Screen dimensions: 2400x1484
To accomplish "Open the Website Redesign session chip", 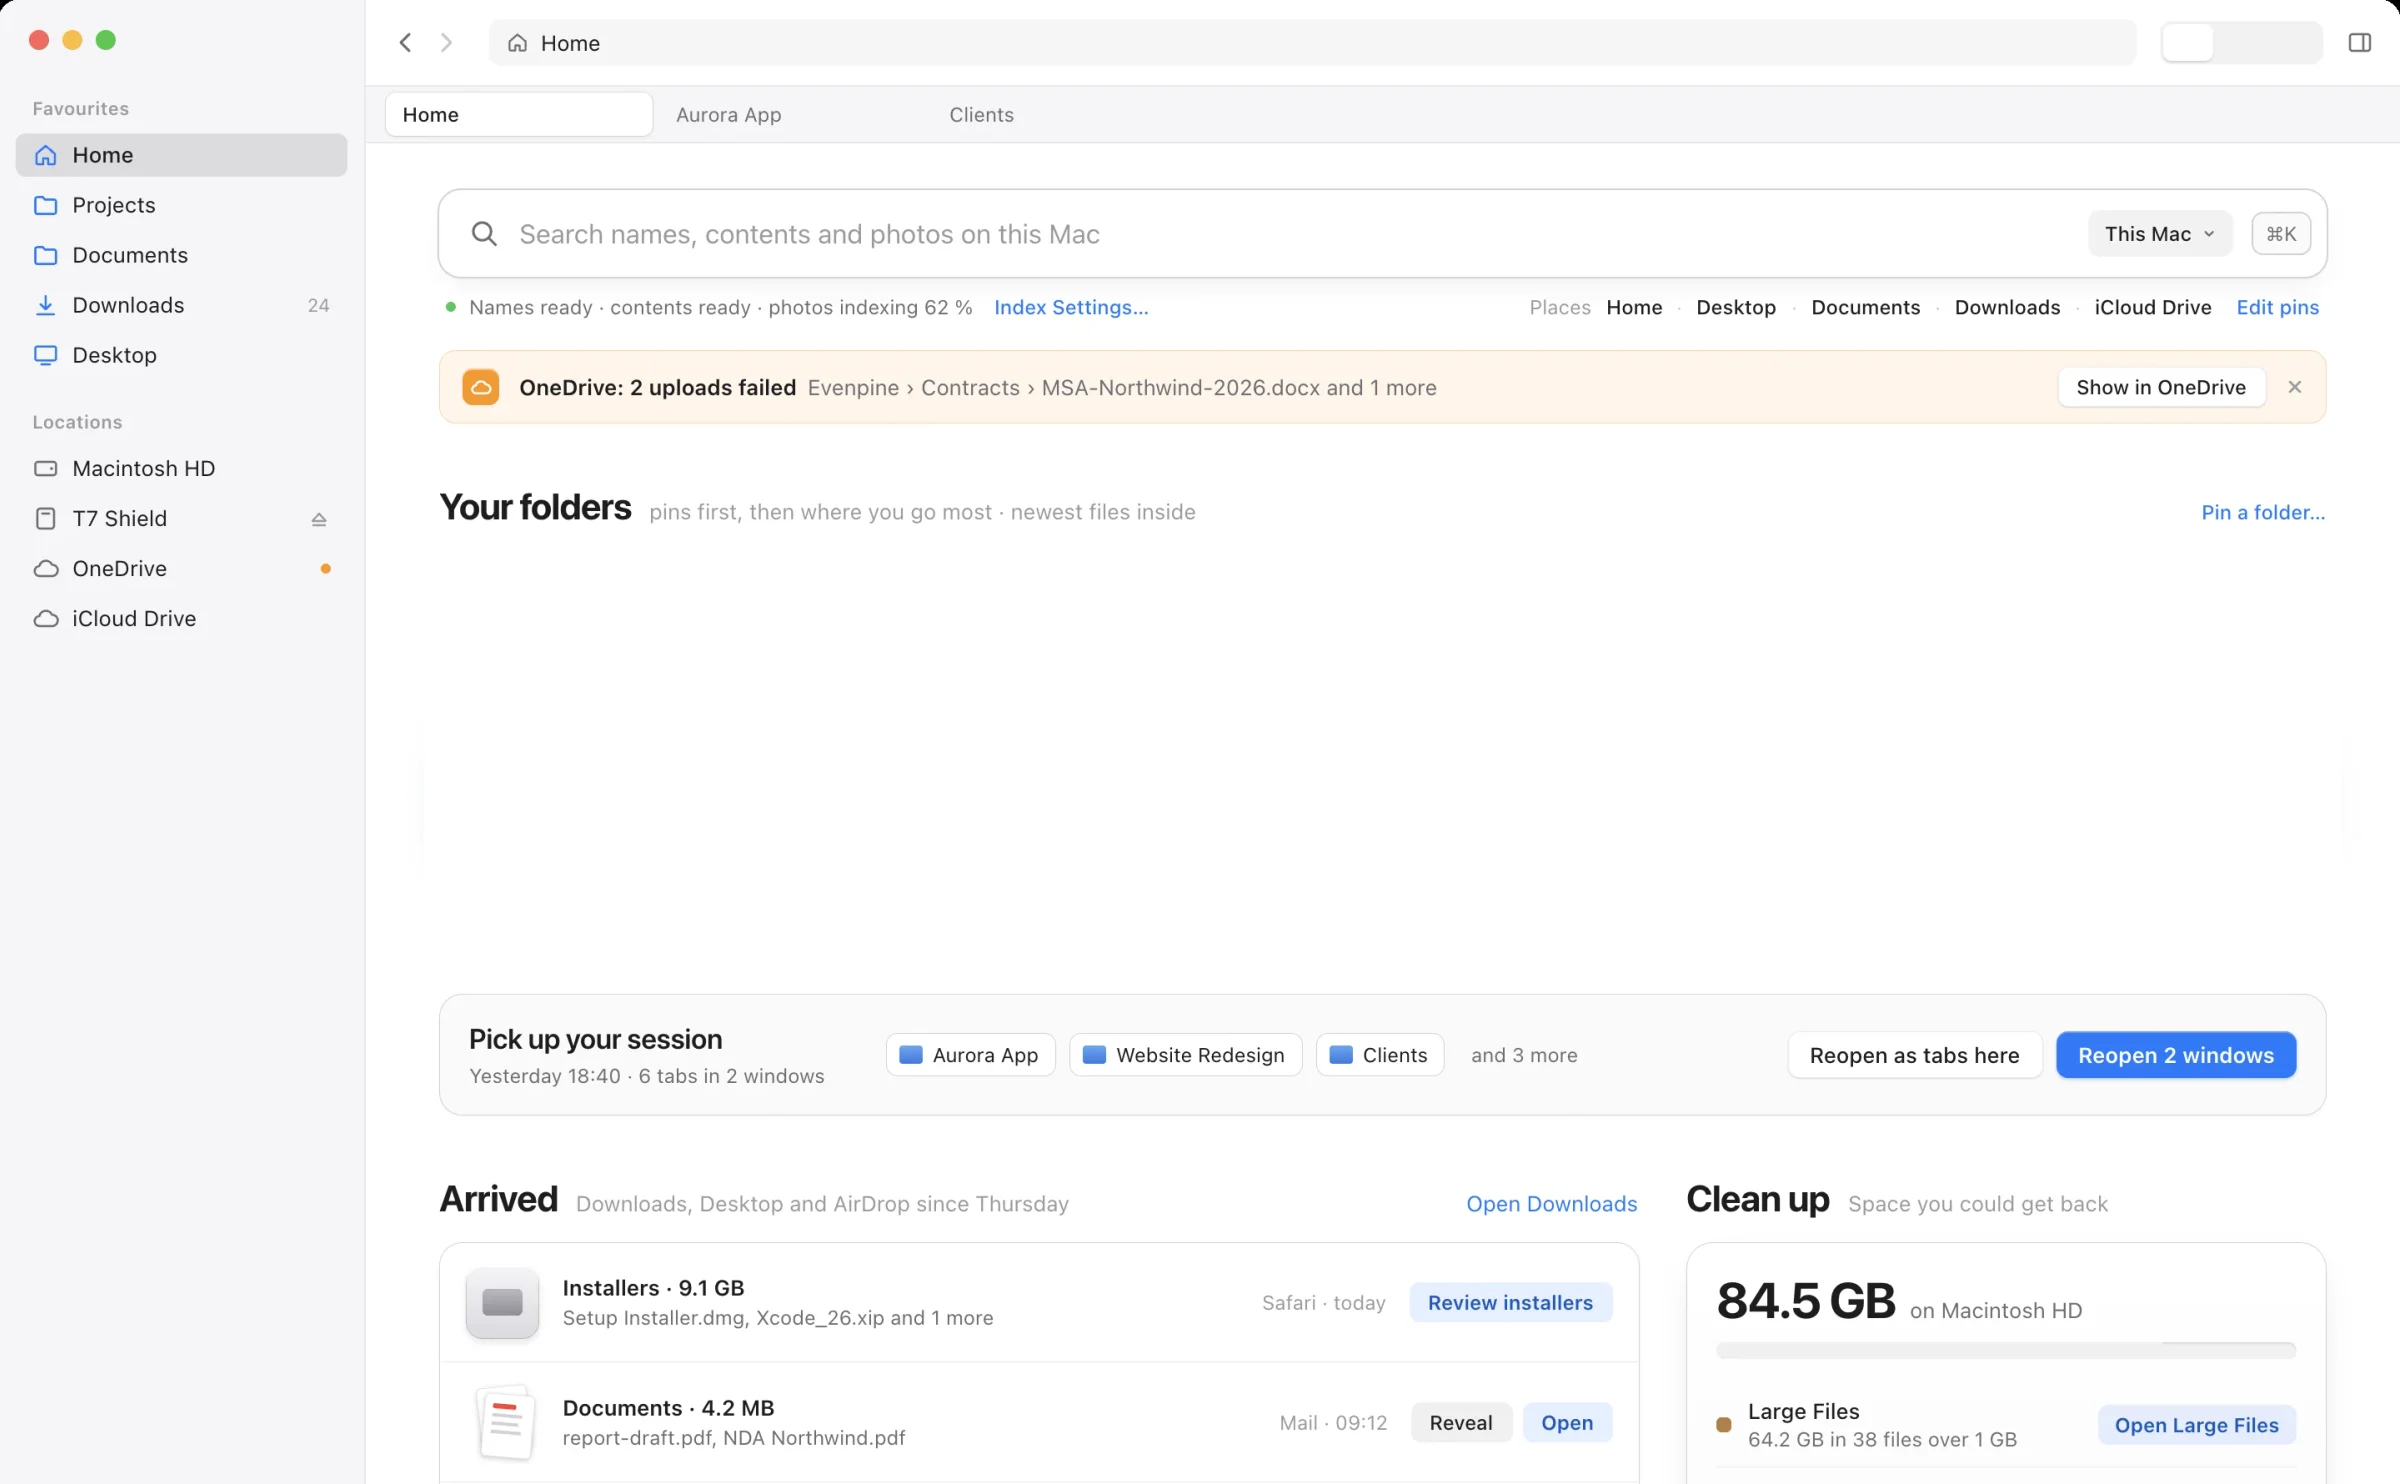I will pyautogui.click(x=1185, y=1055).
